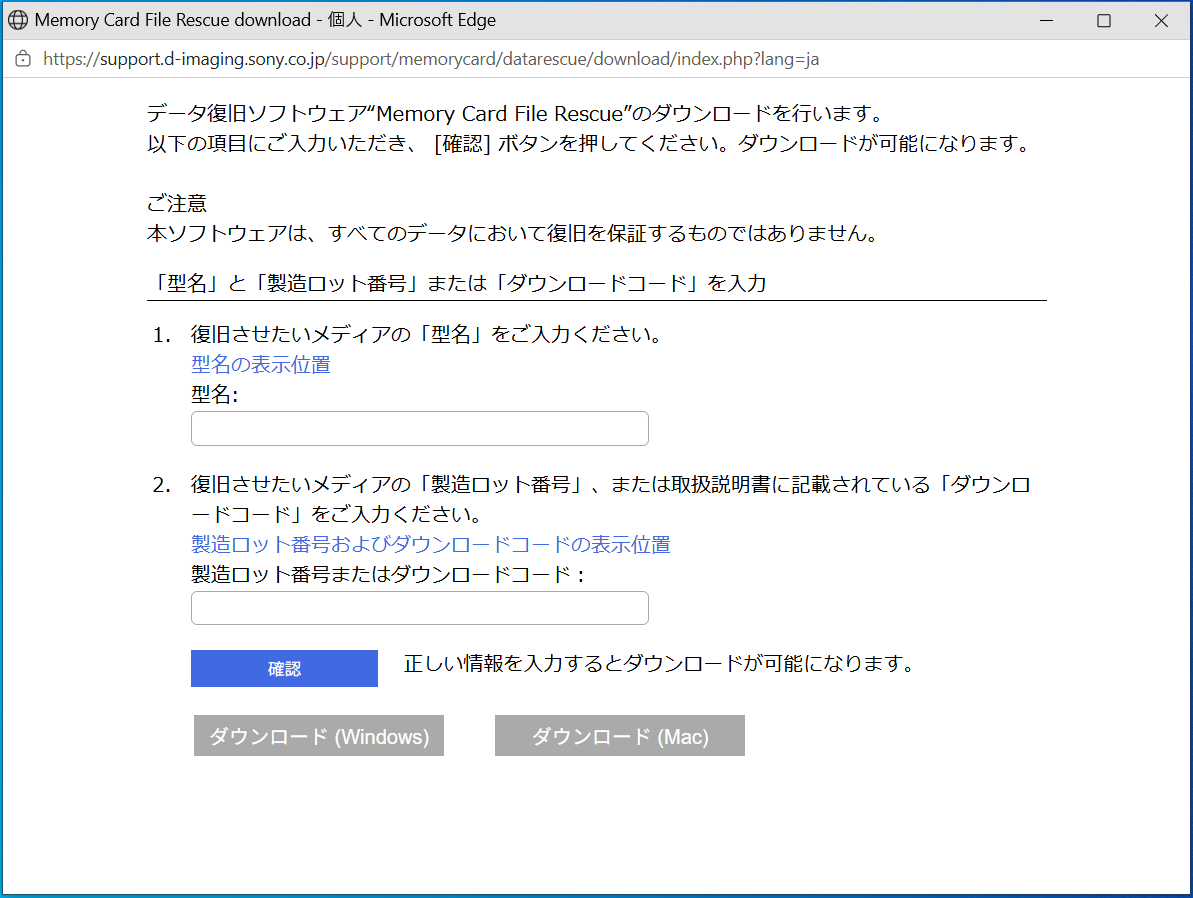Click heading 「型名」と「製造ロット番号」または「ダウンロードコード」を入力

tap(457, 283)
